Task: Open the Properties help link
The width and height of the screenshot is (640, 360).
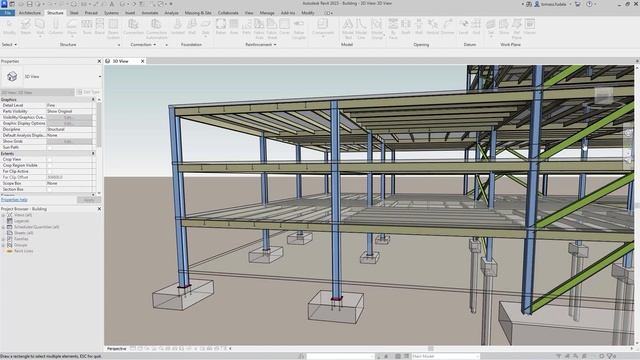Action: coord(14,200)
